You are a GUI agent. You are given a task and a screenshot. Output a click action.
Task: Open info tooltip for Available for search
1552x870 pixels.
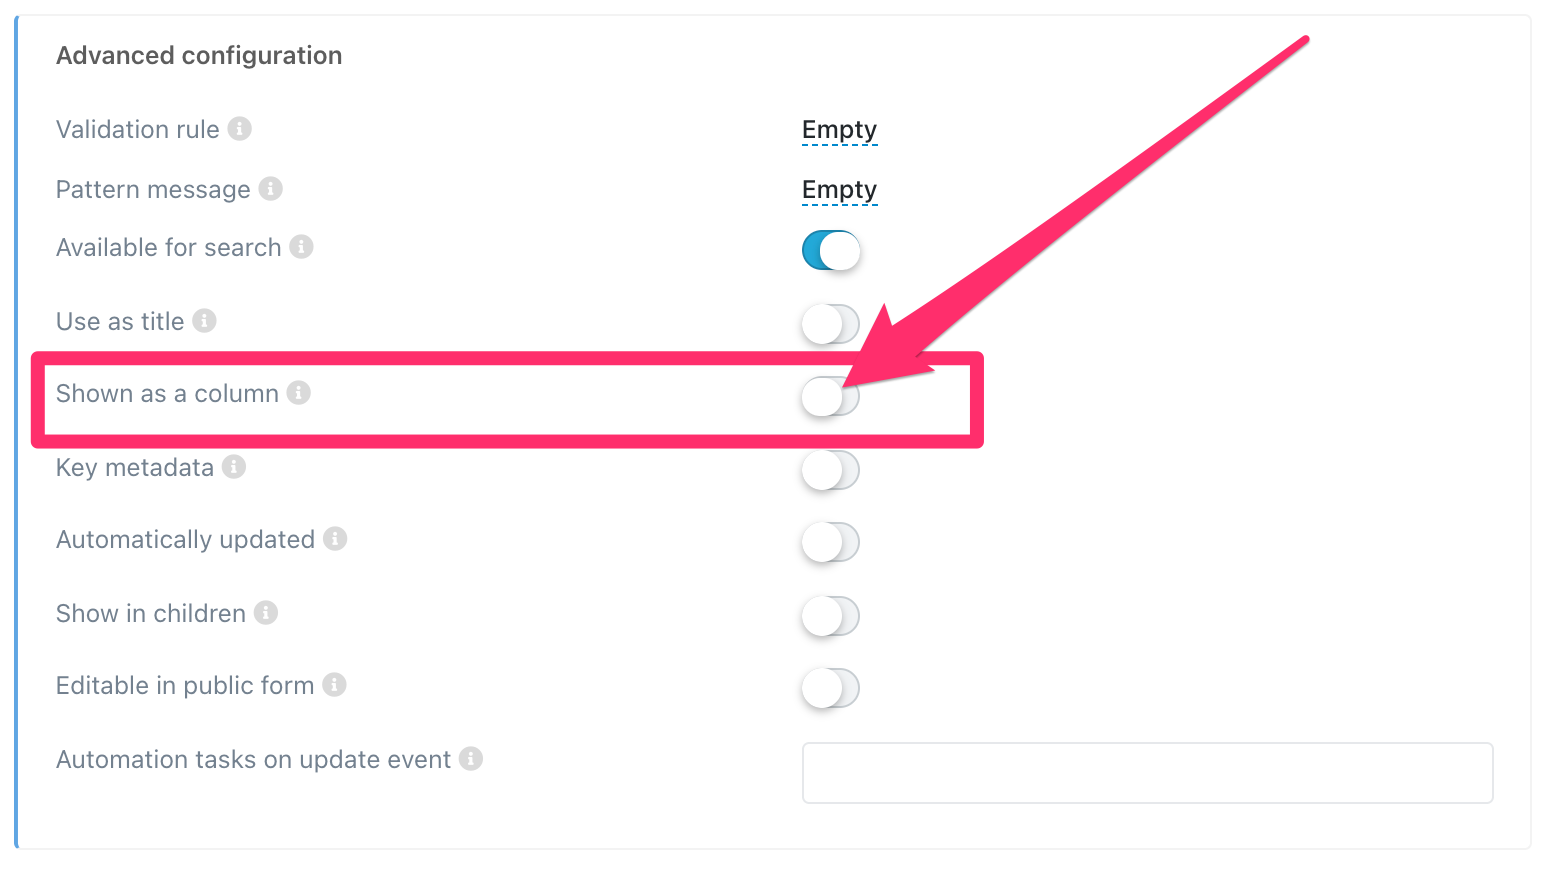pyautogui.click(x=302, y=247)
